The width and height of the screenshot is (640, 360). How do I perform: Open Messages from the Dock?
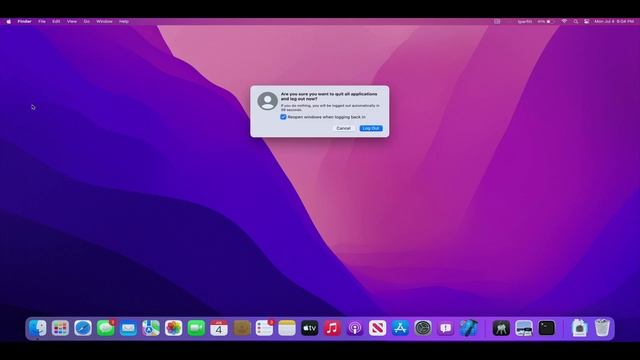(x=106, y=328)
